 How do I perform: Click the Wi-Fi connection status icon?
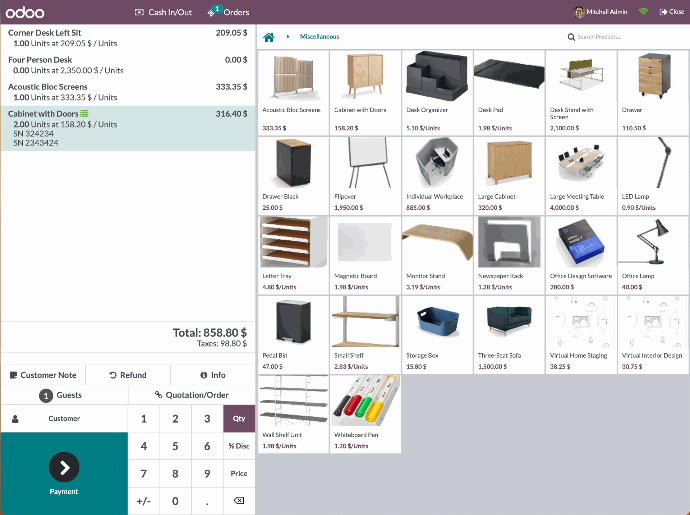(x=643, y=12)
